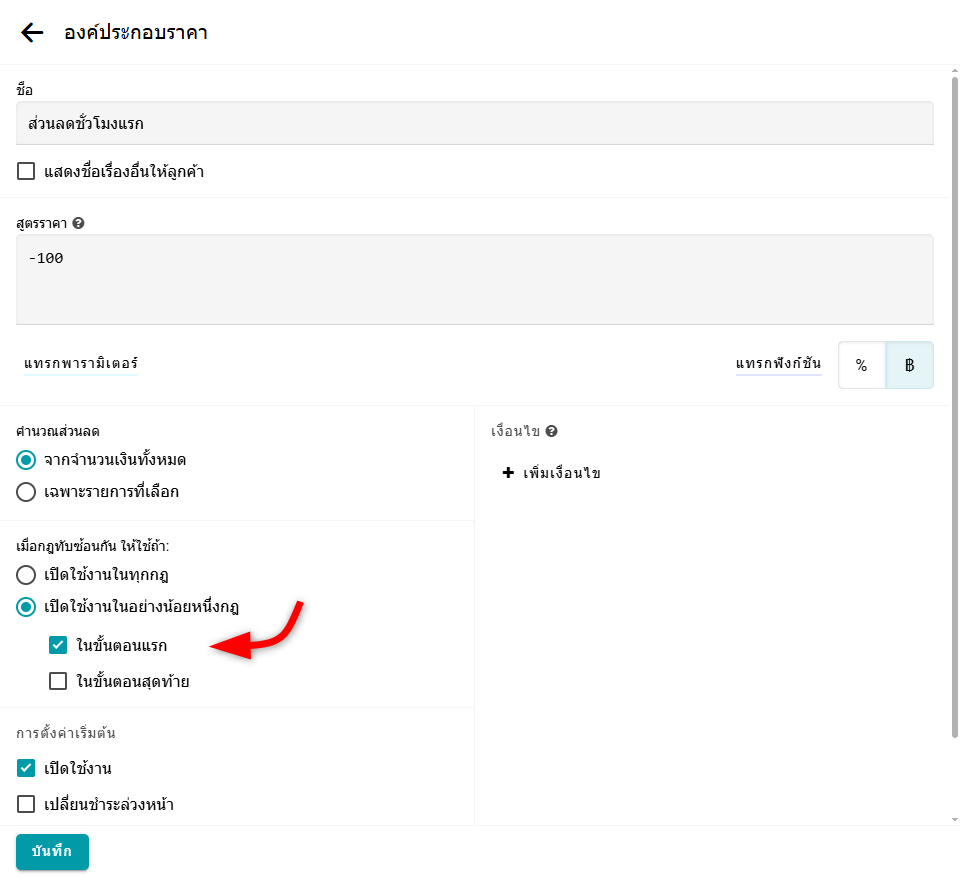Open the แทรกฟังก์ชัน insert menu
This screenshot has height=878, width=960.
click(x=778, y=364)
